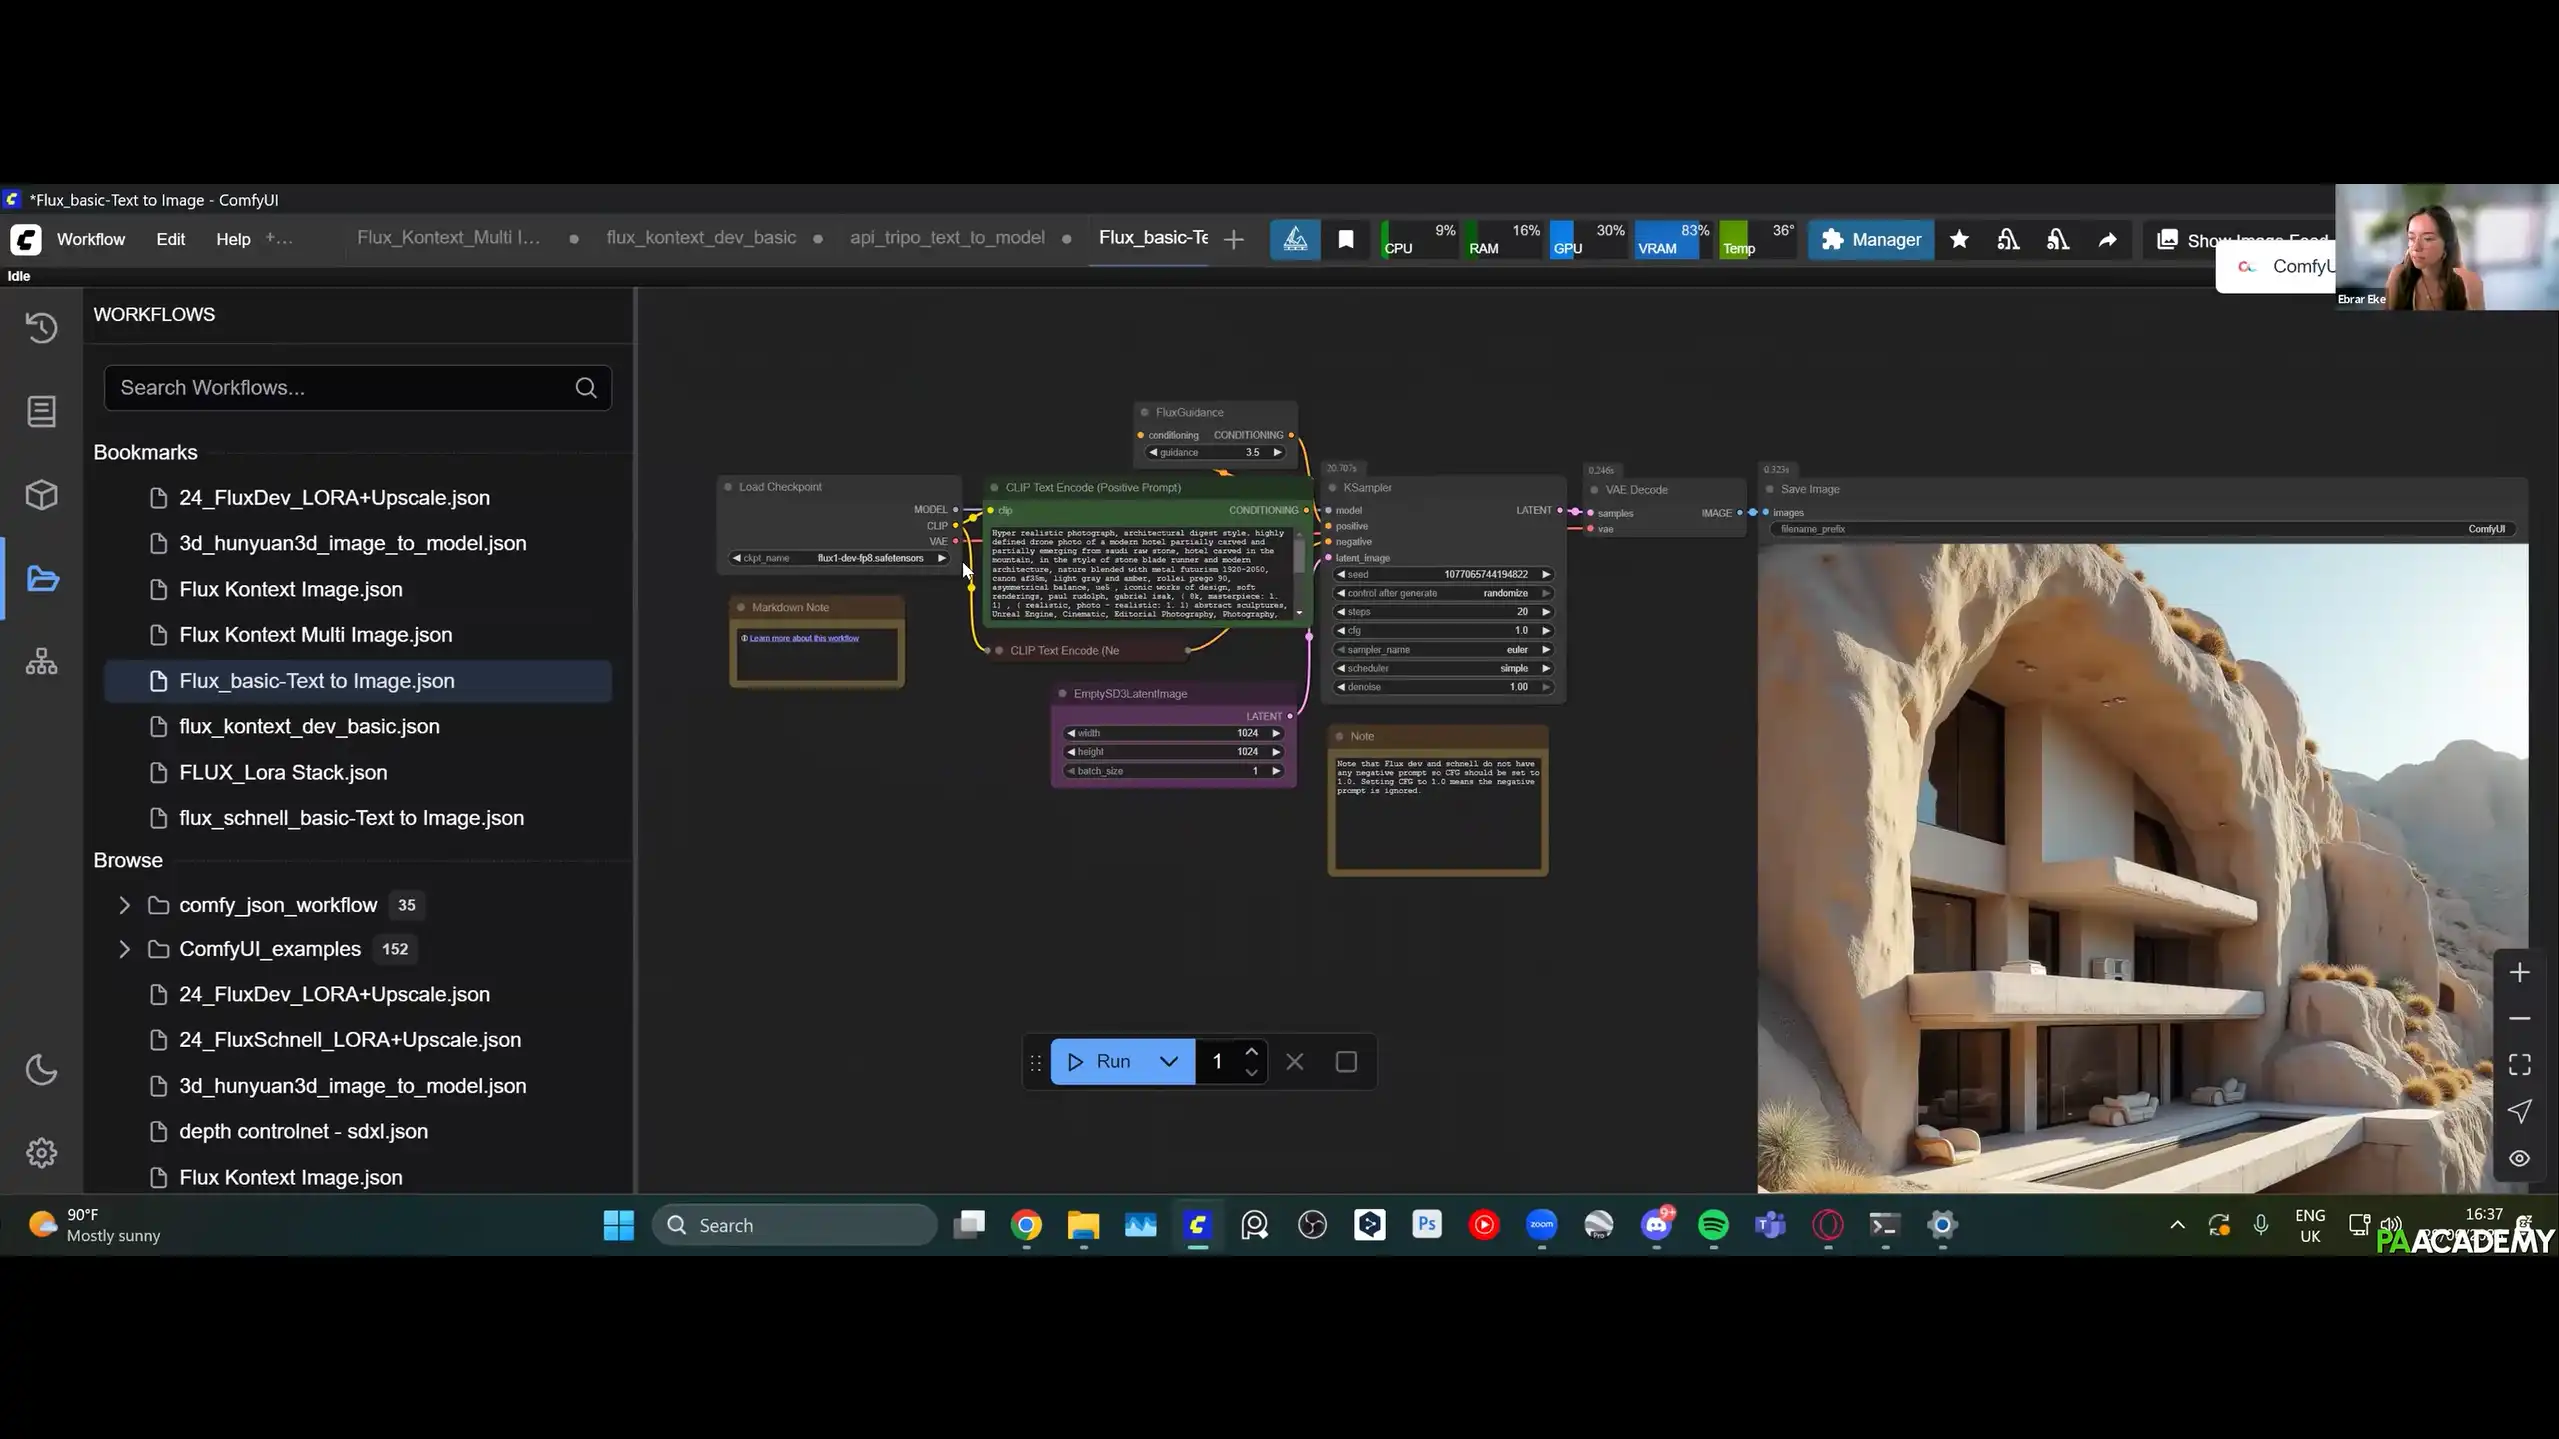
Task: Click the bookmark icon in top toolbar
Action: pos(1346,240)
